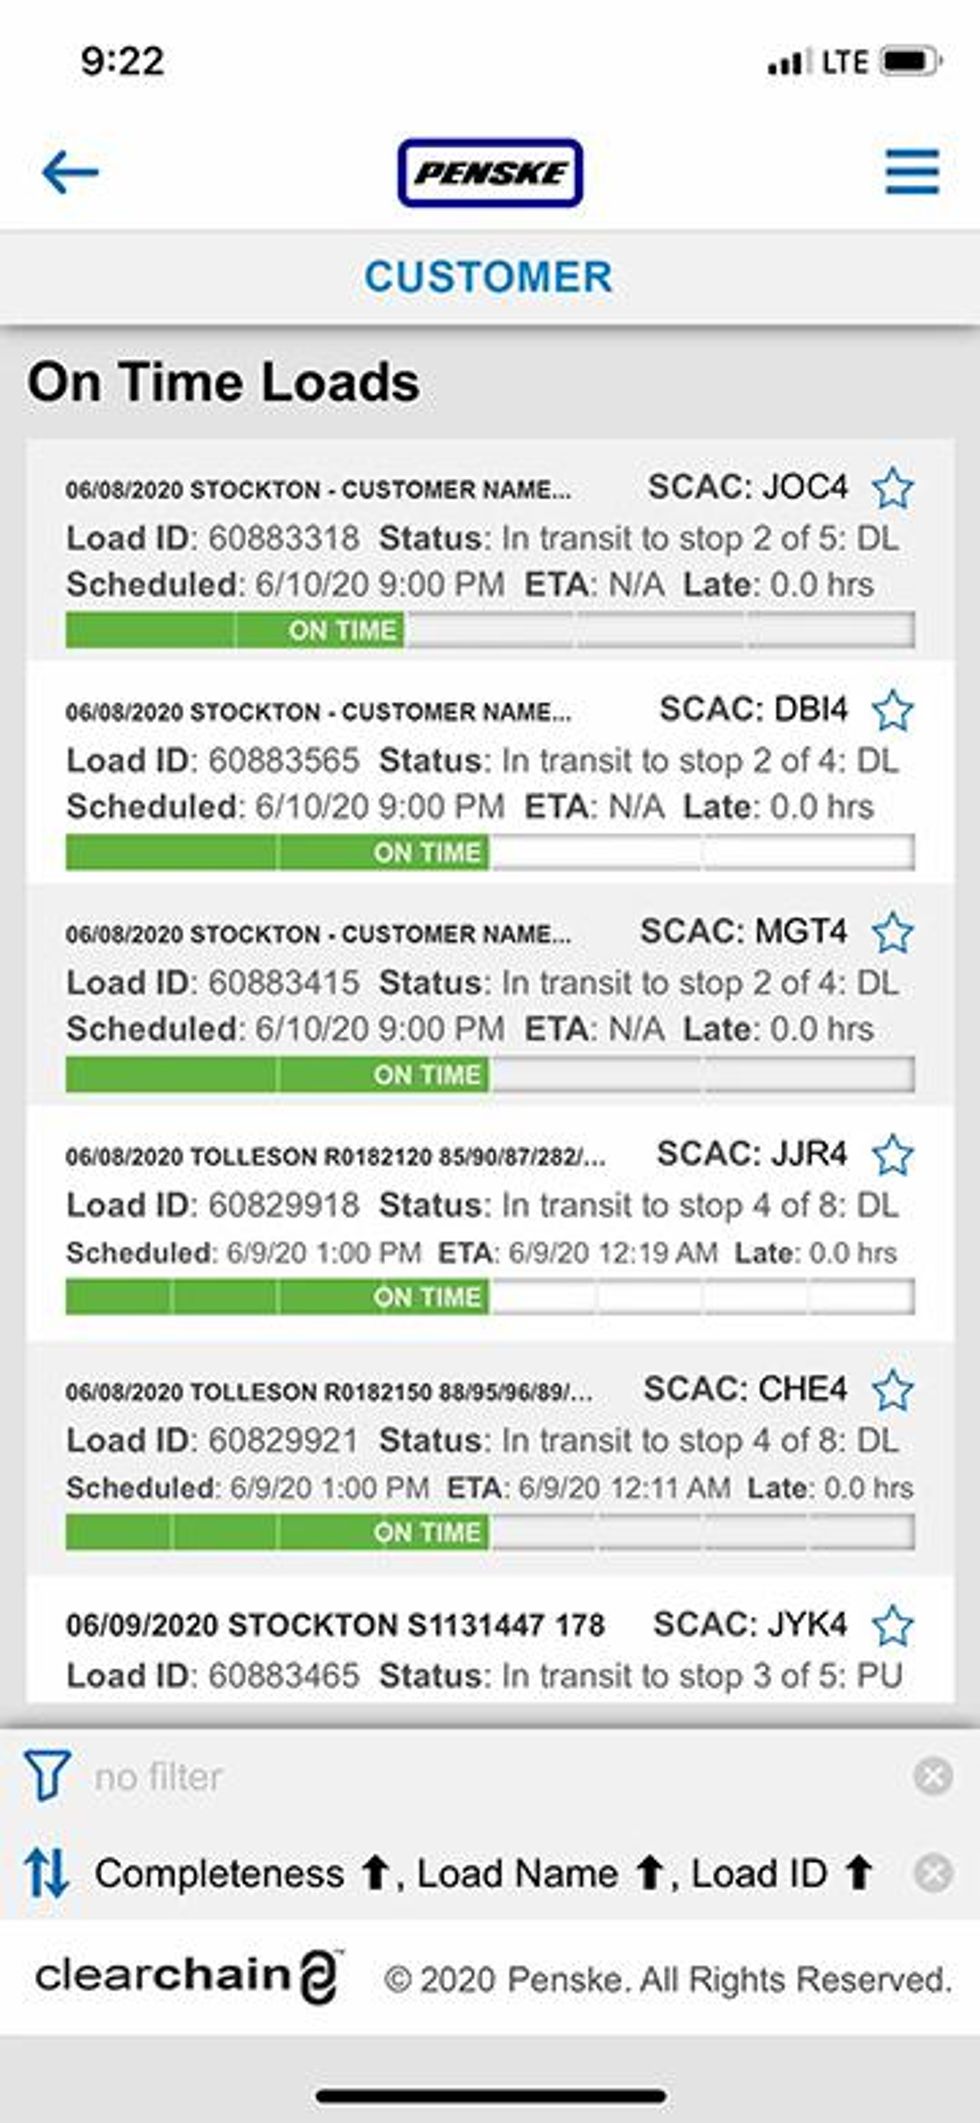Open load ID 60829918 details
This screenshot has width=980, height=2123.
click(282, 1205)
